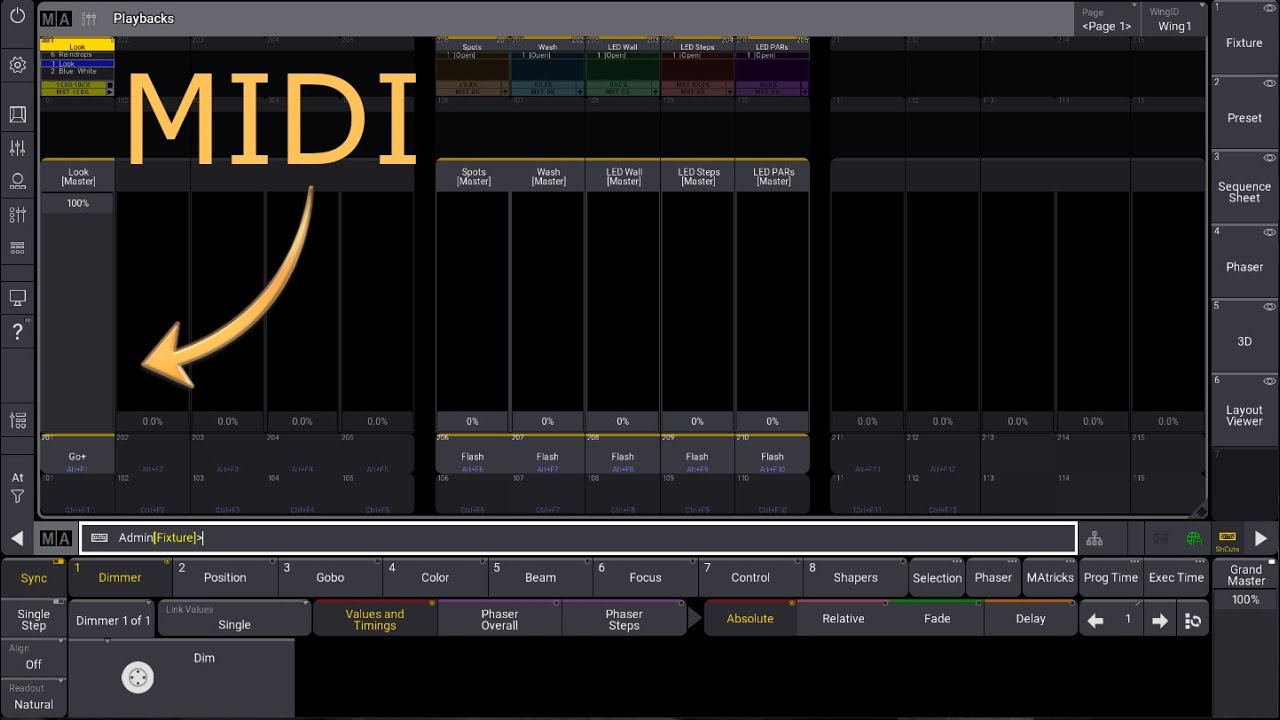Viewport: 1280px width, 720px height.
Task: Select the Beam feature group tab
Action: (x=540, y=578)
